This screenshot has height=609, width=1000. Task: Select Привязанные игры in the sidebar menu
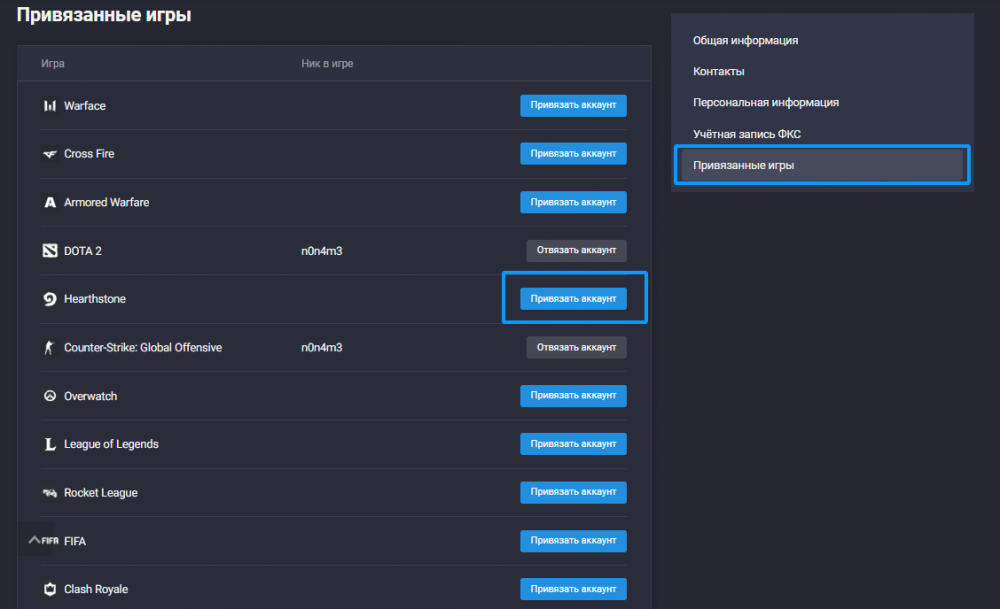click(822, 165)
